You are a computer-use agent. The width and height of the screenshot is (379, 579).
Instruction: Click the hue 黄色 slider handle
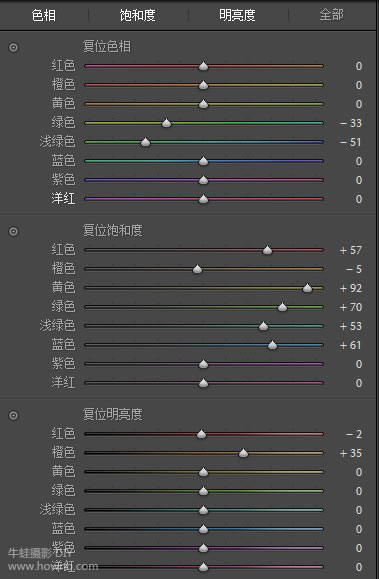click(204, 105)
